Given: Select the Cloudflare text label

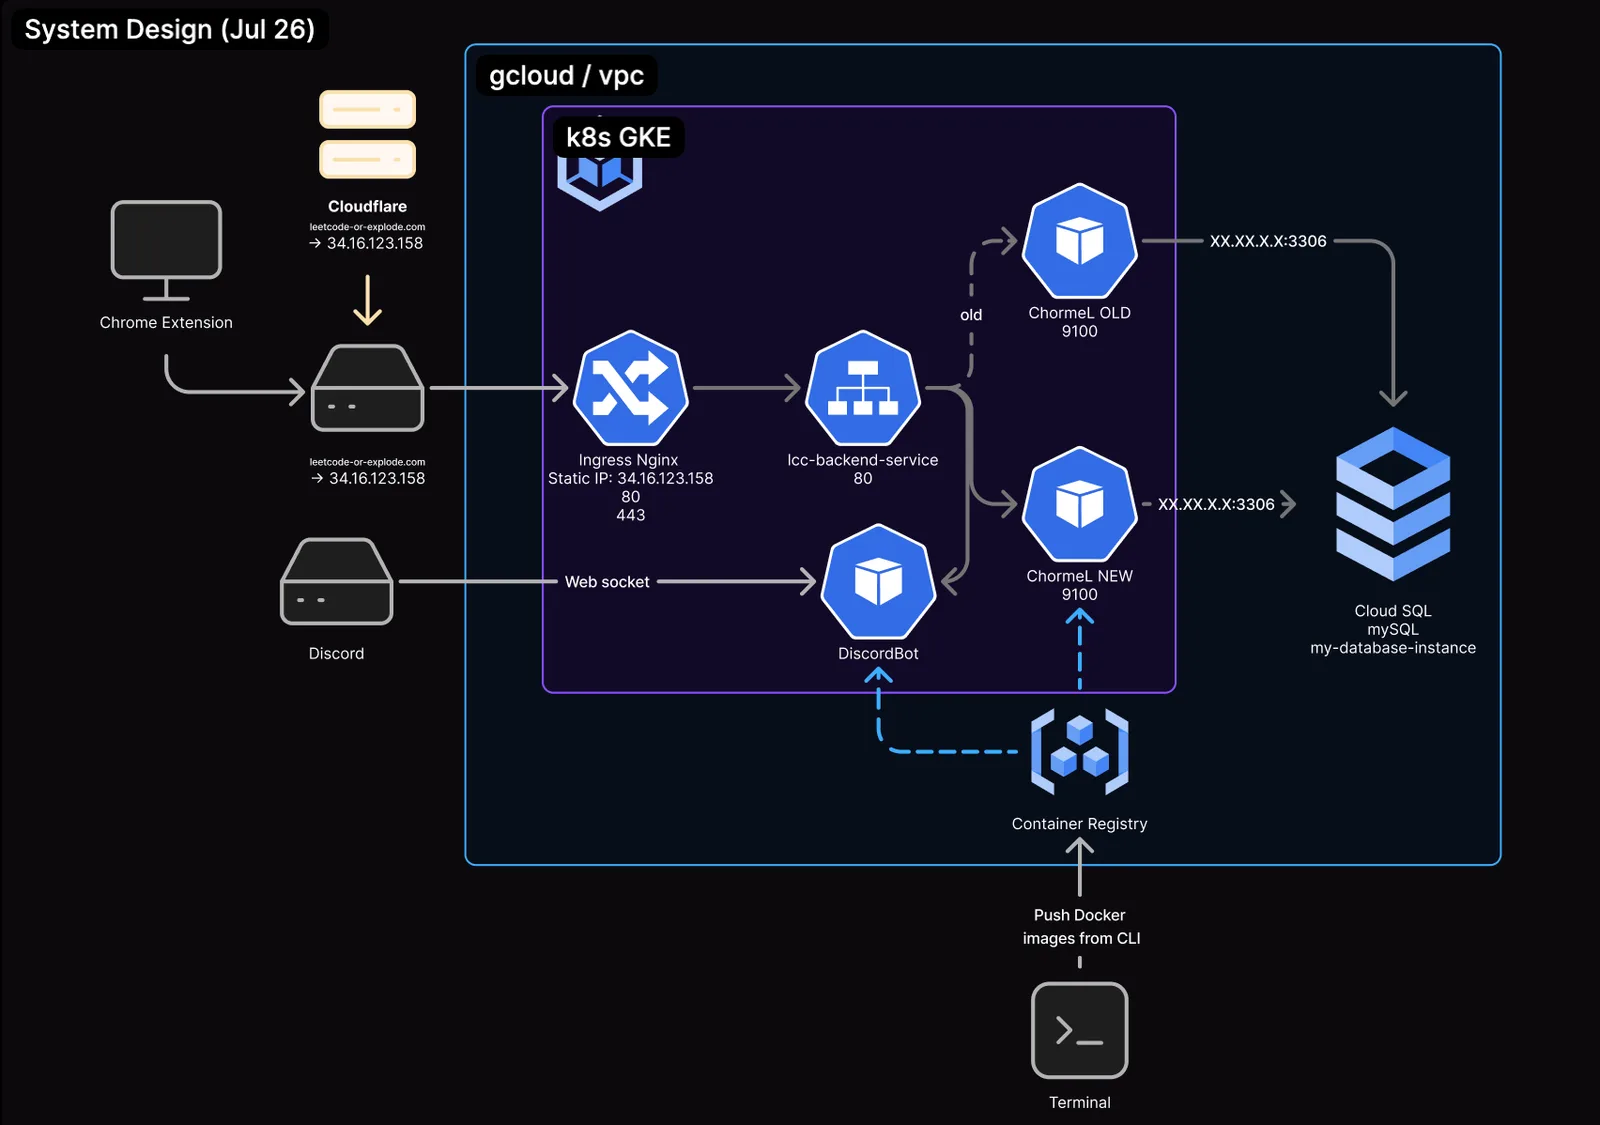Looking at the screenshot, I should 368,206.
